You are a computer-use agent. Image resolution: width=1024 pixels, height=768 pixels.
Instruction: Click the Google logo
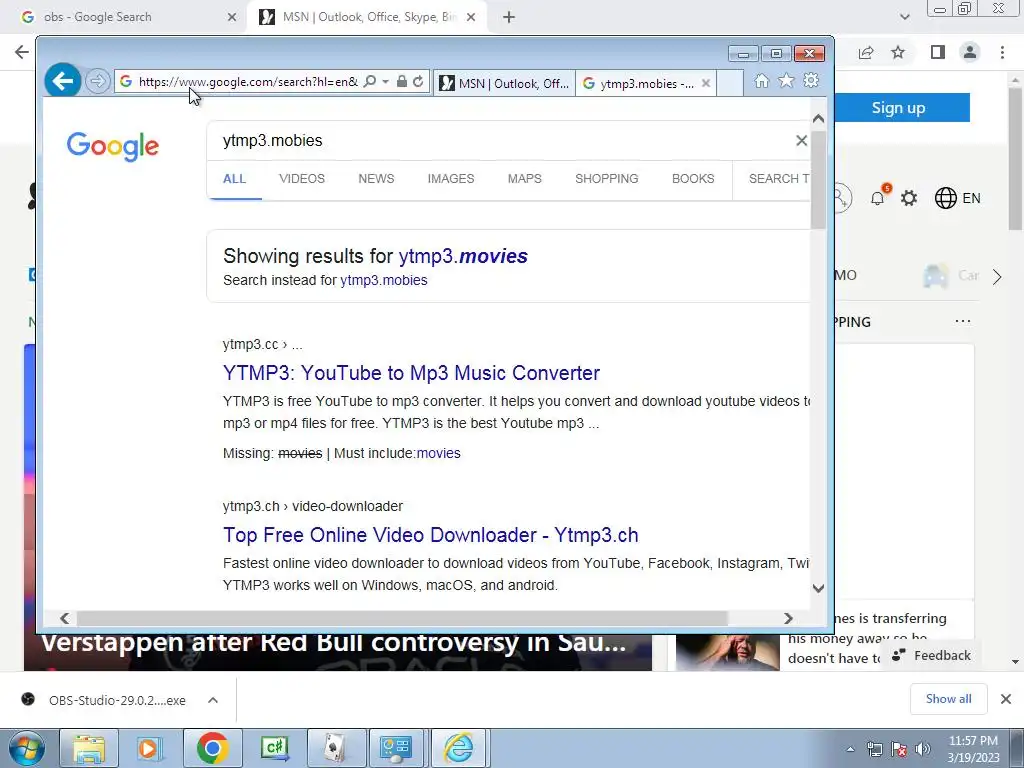[112, 146]
